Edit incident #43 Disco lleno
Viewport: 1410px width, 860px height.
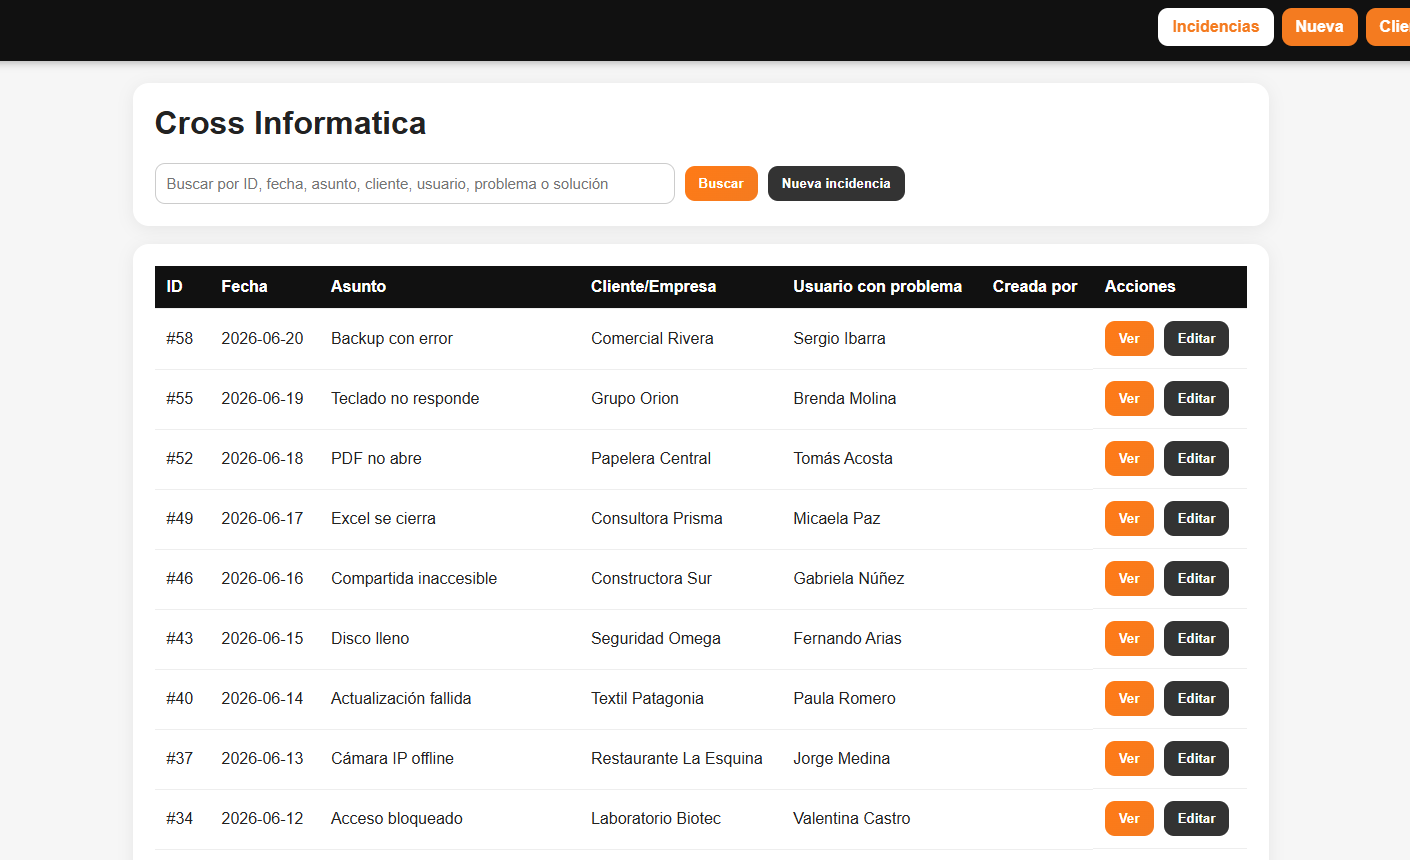pos(1196,639)
